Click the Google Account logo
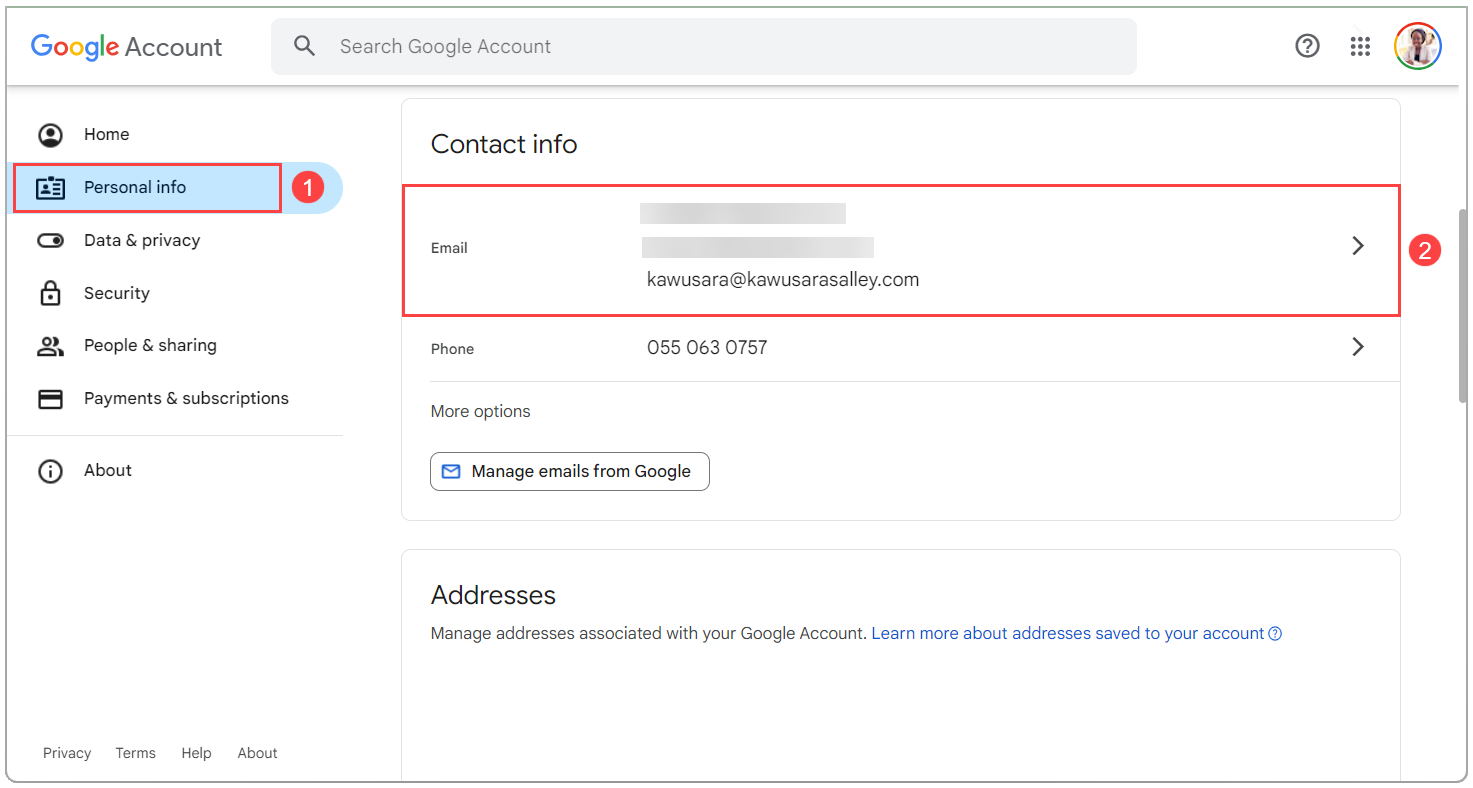This screenshot has height=788, width=1473. pyautogui.click(x=127, y=47)
